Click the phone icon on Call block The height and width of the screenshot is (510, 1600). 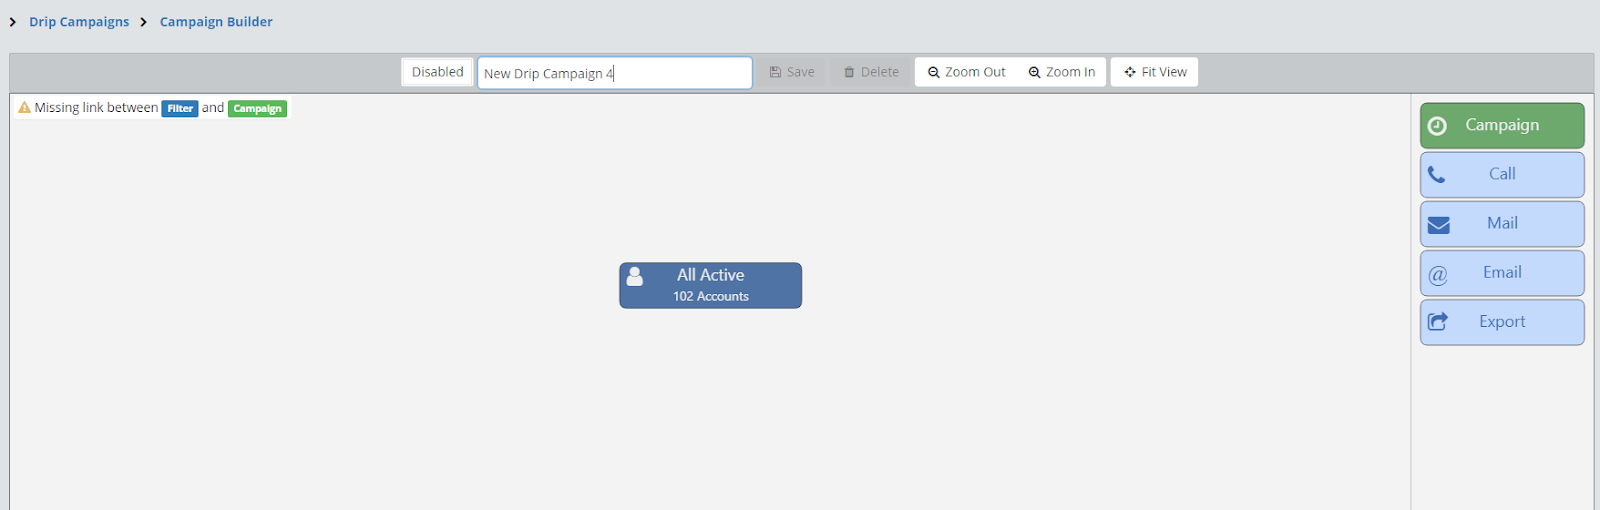tap(1436, 175)
